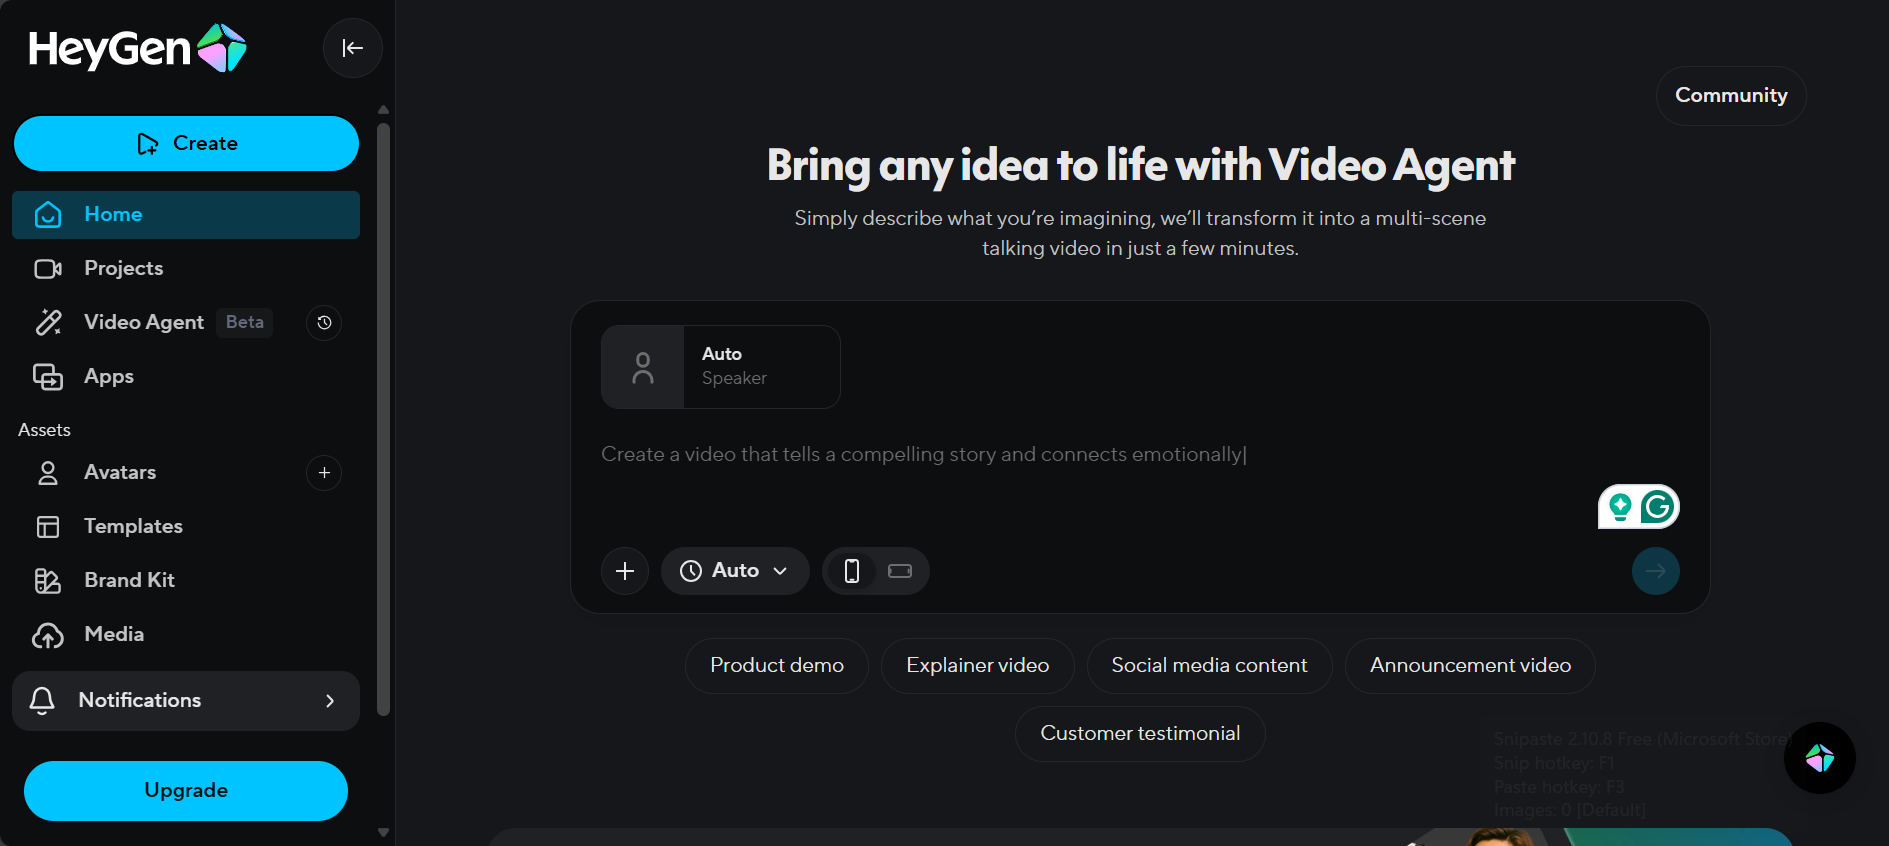The image size is (1889, 846).
Task: Add an attachment with the plus button
Action: tap(625, 571)
